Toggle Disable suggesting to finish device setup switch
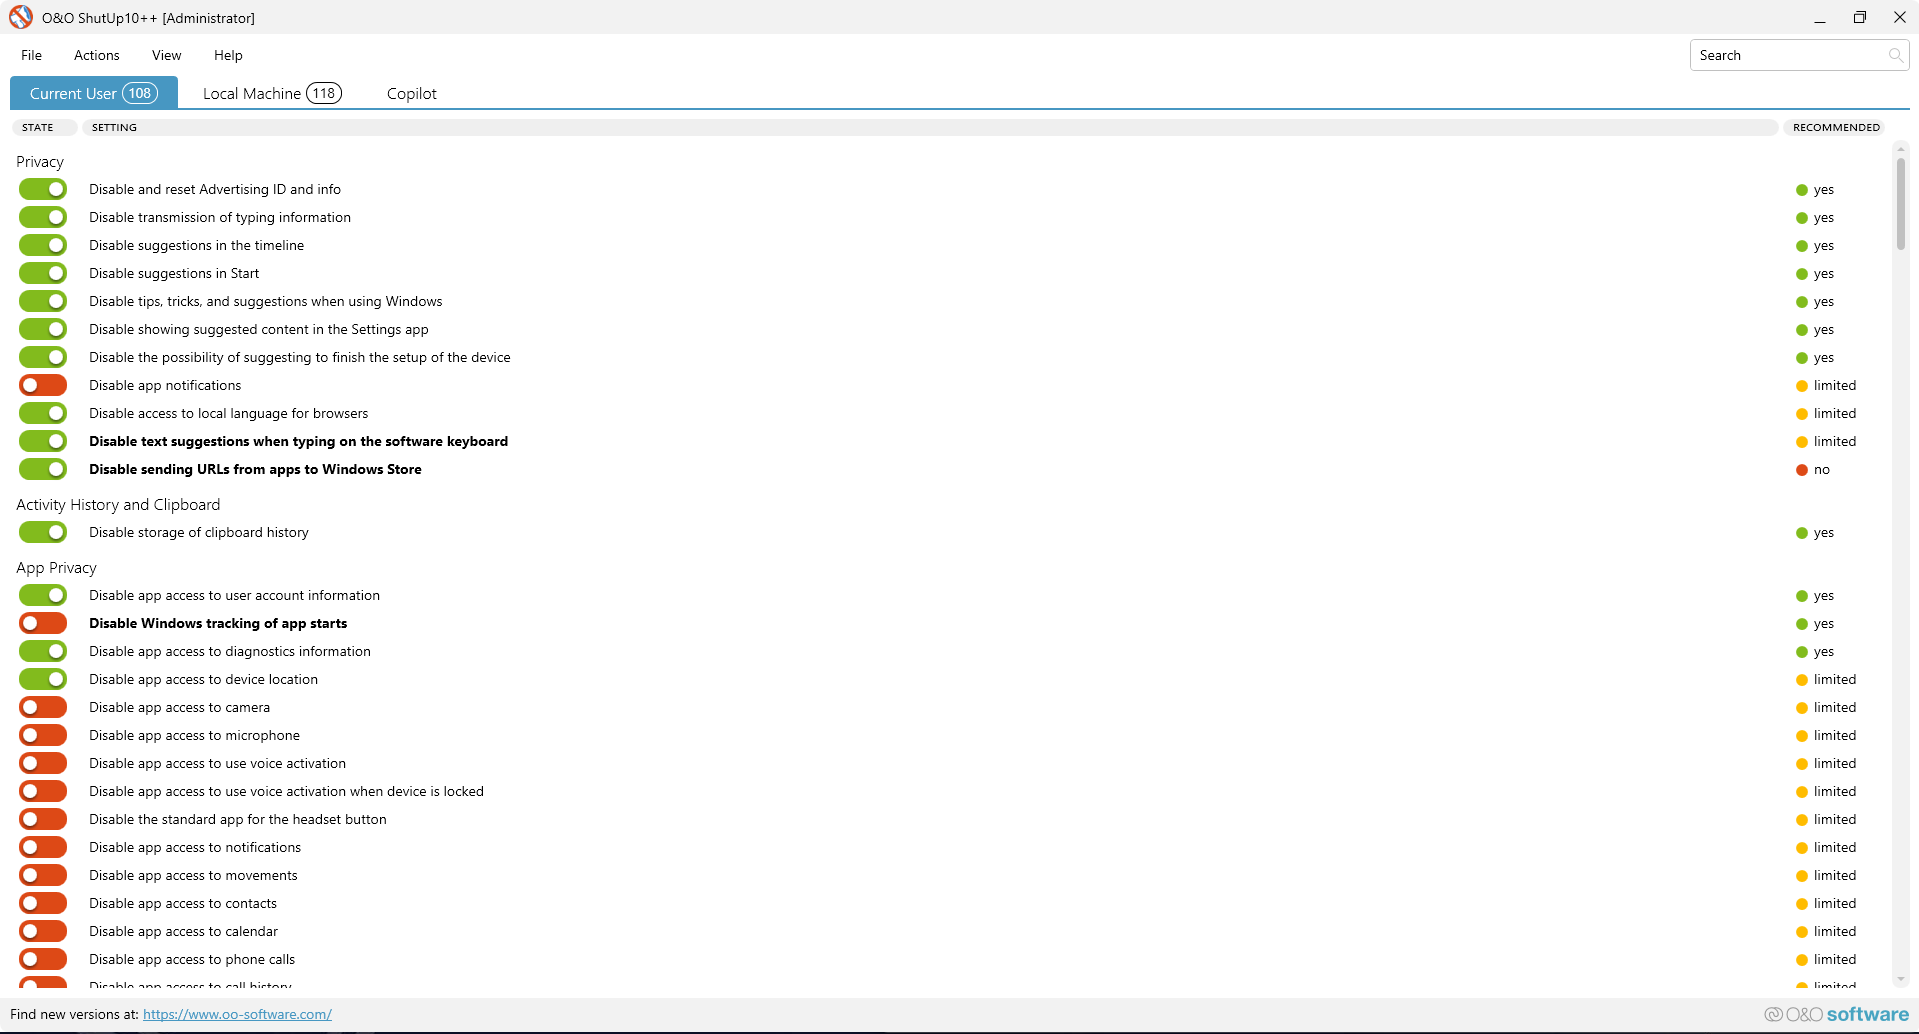The height and width of the screenshot is (1034, 1919). 43,357
